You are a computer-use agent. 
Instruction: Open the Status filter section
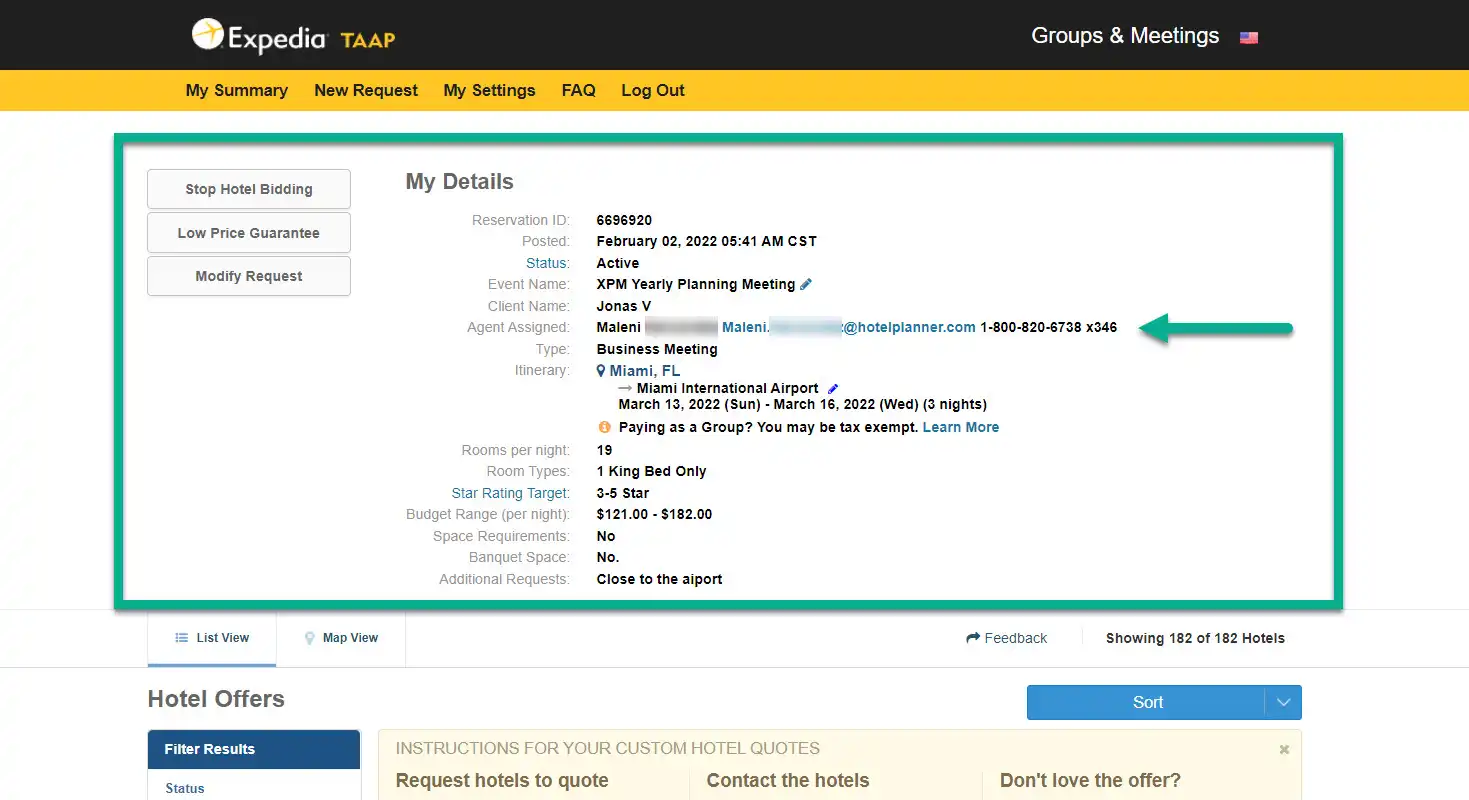[x=185, y=788]
